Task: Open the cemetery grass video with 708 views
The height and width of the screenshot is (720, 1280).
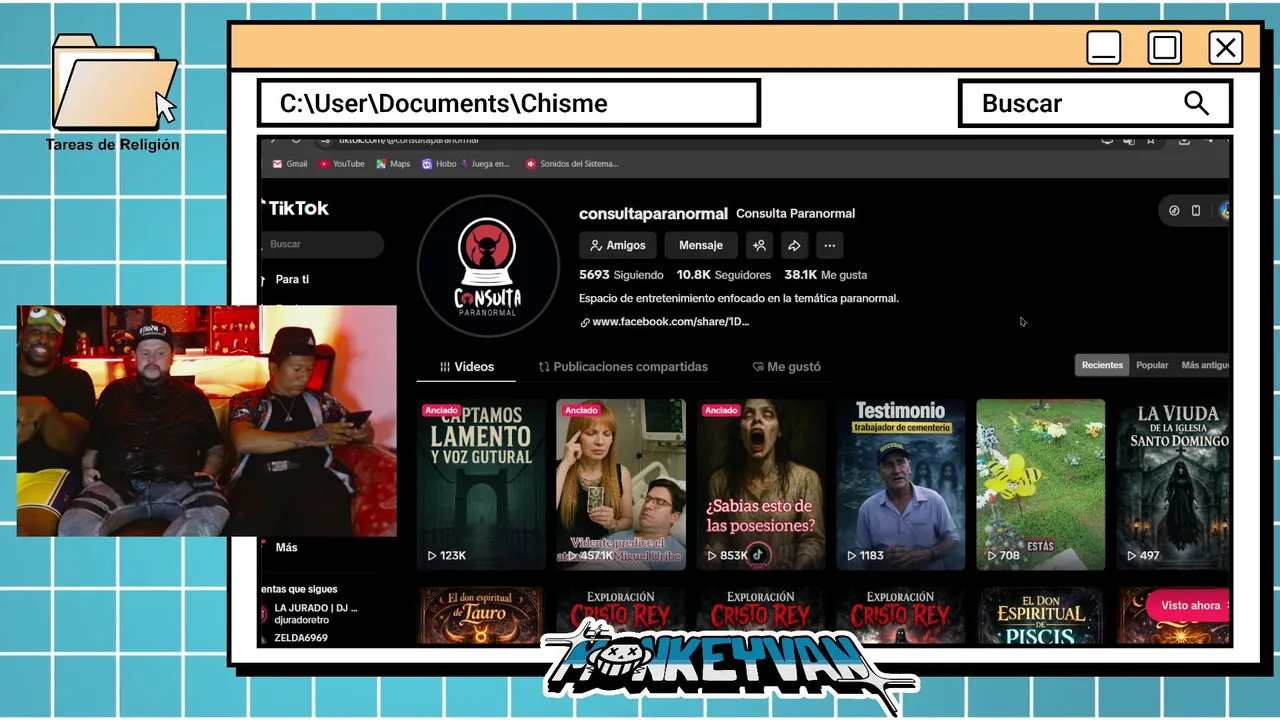Action: [1041, 485]
